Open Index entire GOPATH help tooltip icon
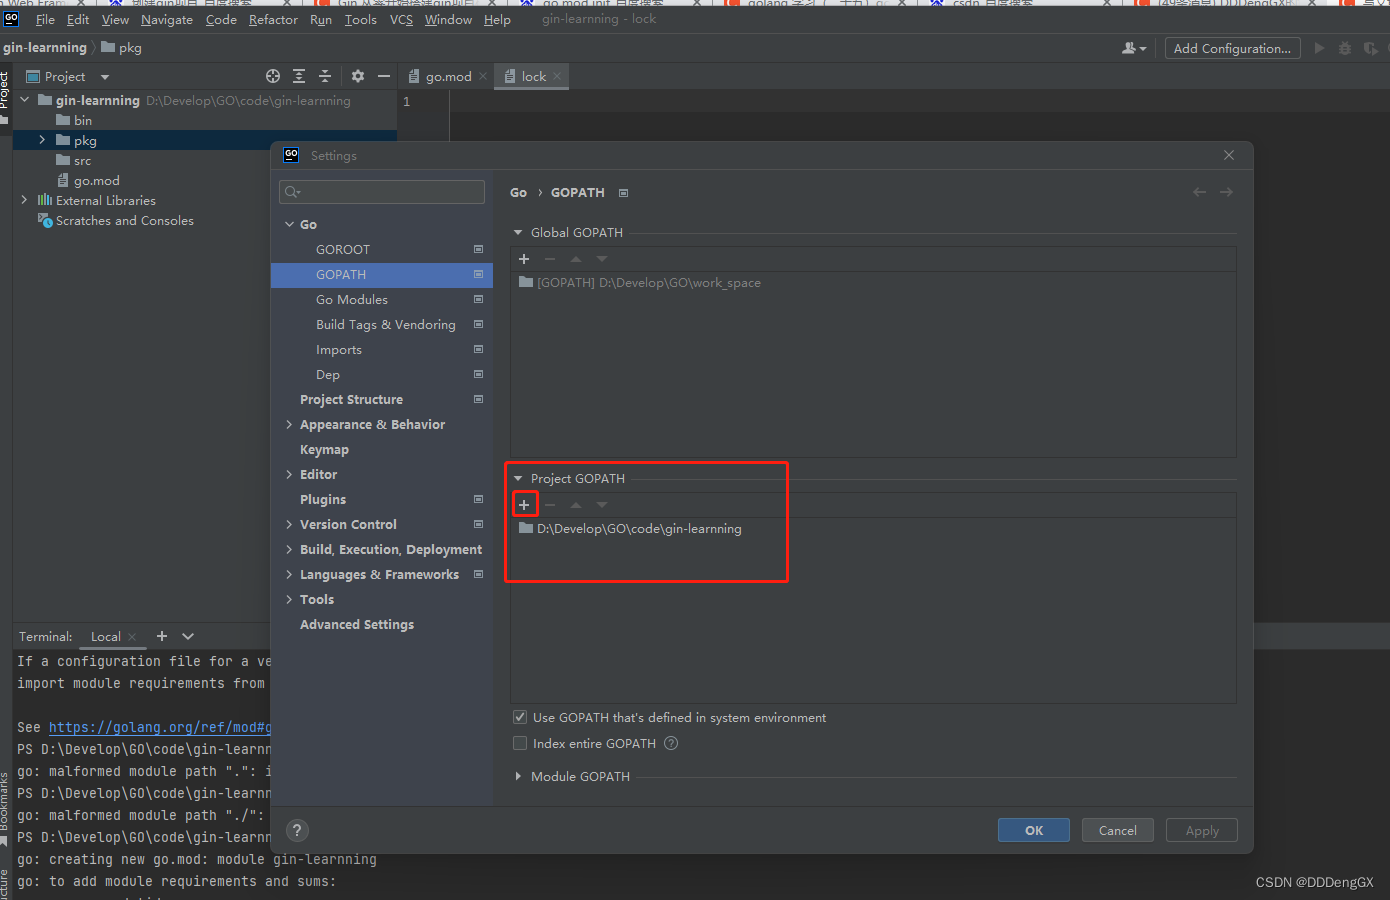The height and width of the screenshot is (900, 1390). pyautogui.click(x=671, y=743)
